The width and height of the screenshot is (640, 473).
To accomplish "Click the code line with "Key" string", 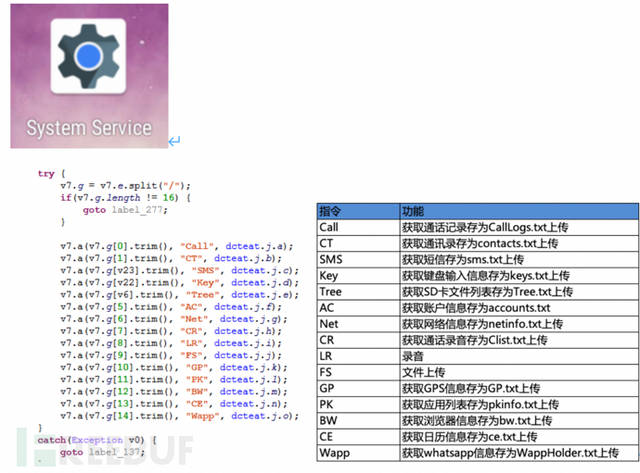I will tap(180, 283).
